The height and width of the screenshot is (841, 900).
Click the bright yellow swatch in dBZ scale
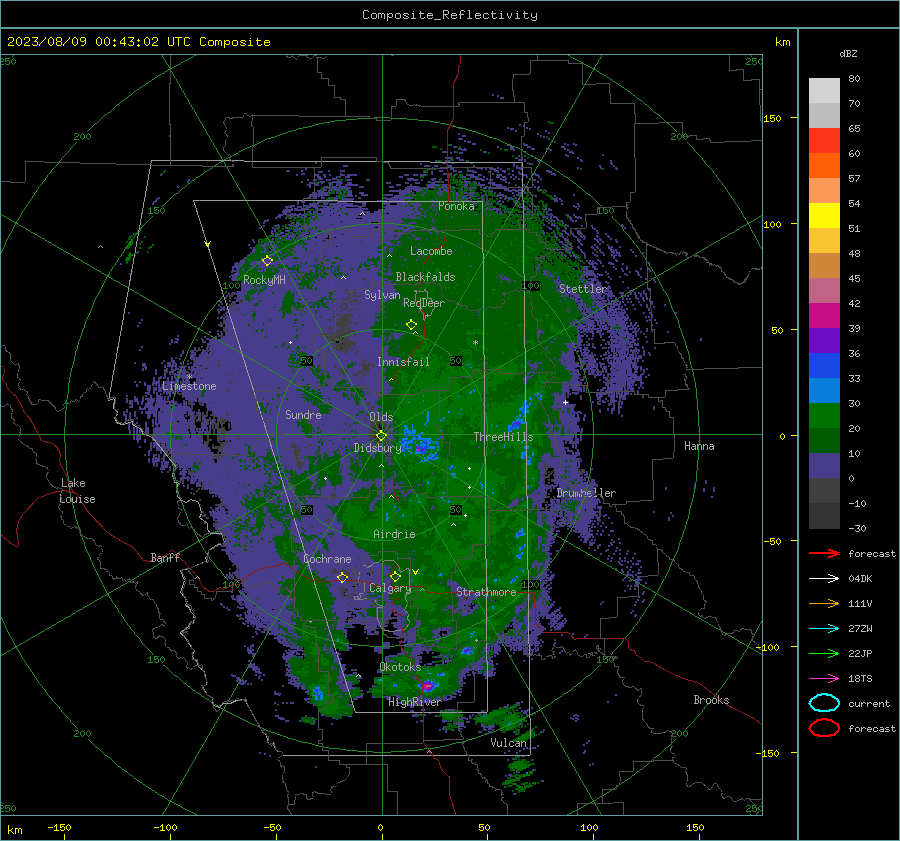(x=824, y=216)
